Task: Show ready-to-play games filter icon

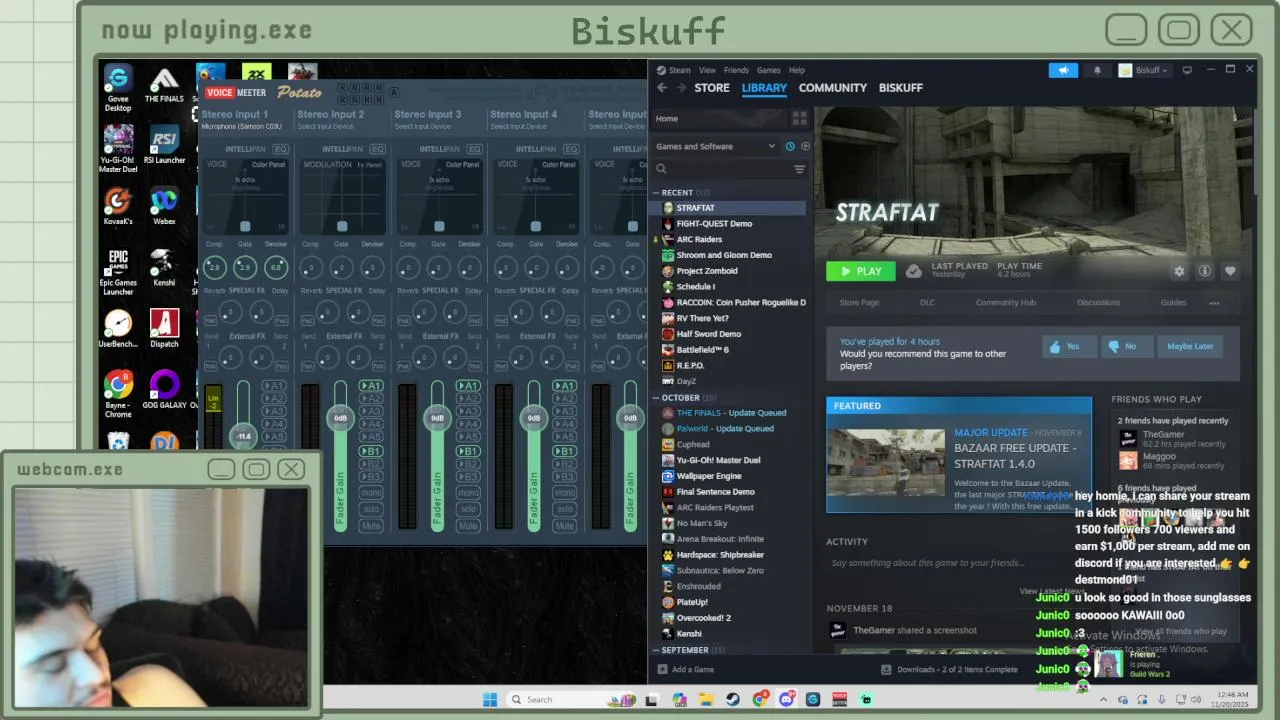Action: coord(805,146)
